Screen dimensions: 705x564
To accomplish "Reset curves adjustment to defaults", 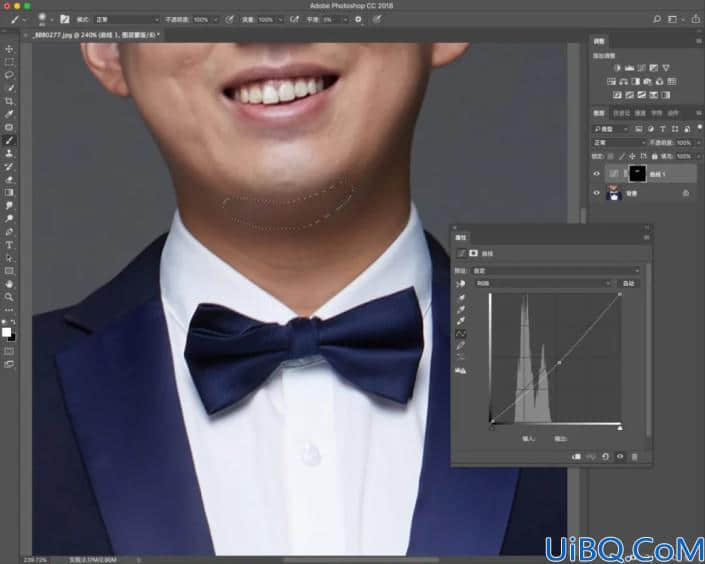I will pos(605,457).
